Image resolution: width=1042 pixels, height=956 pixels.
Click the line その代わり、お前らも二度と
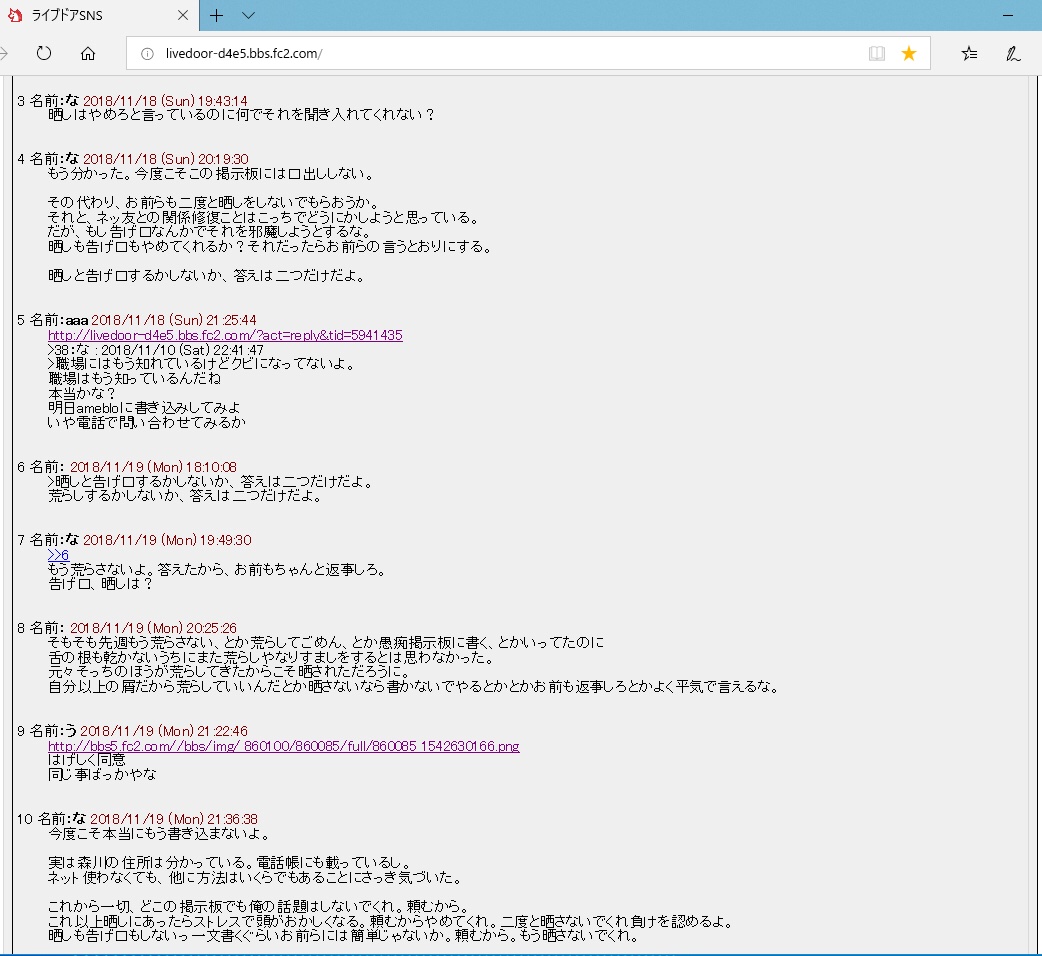click(213, 203)
